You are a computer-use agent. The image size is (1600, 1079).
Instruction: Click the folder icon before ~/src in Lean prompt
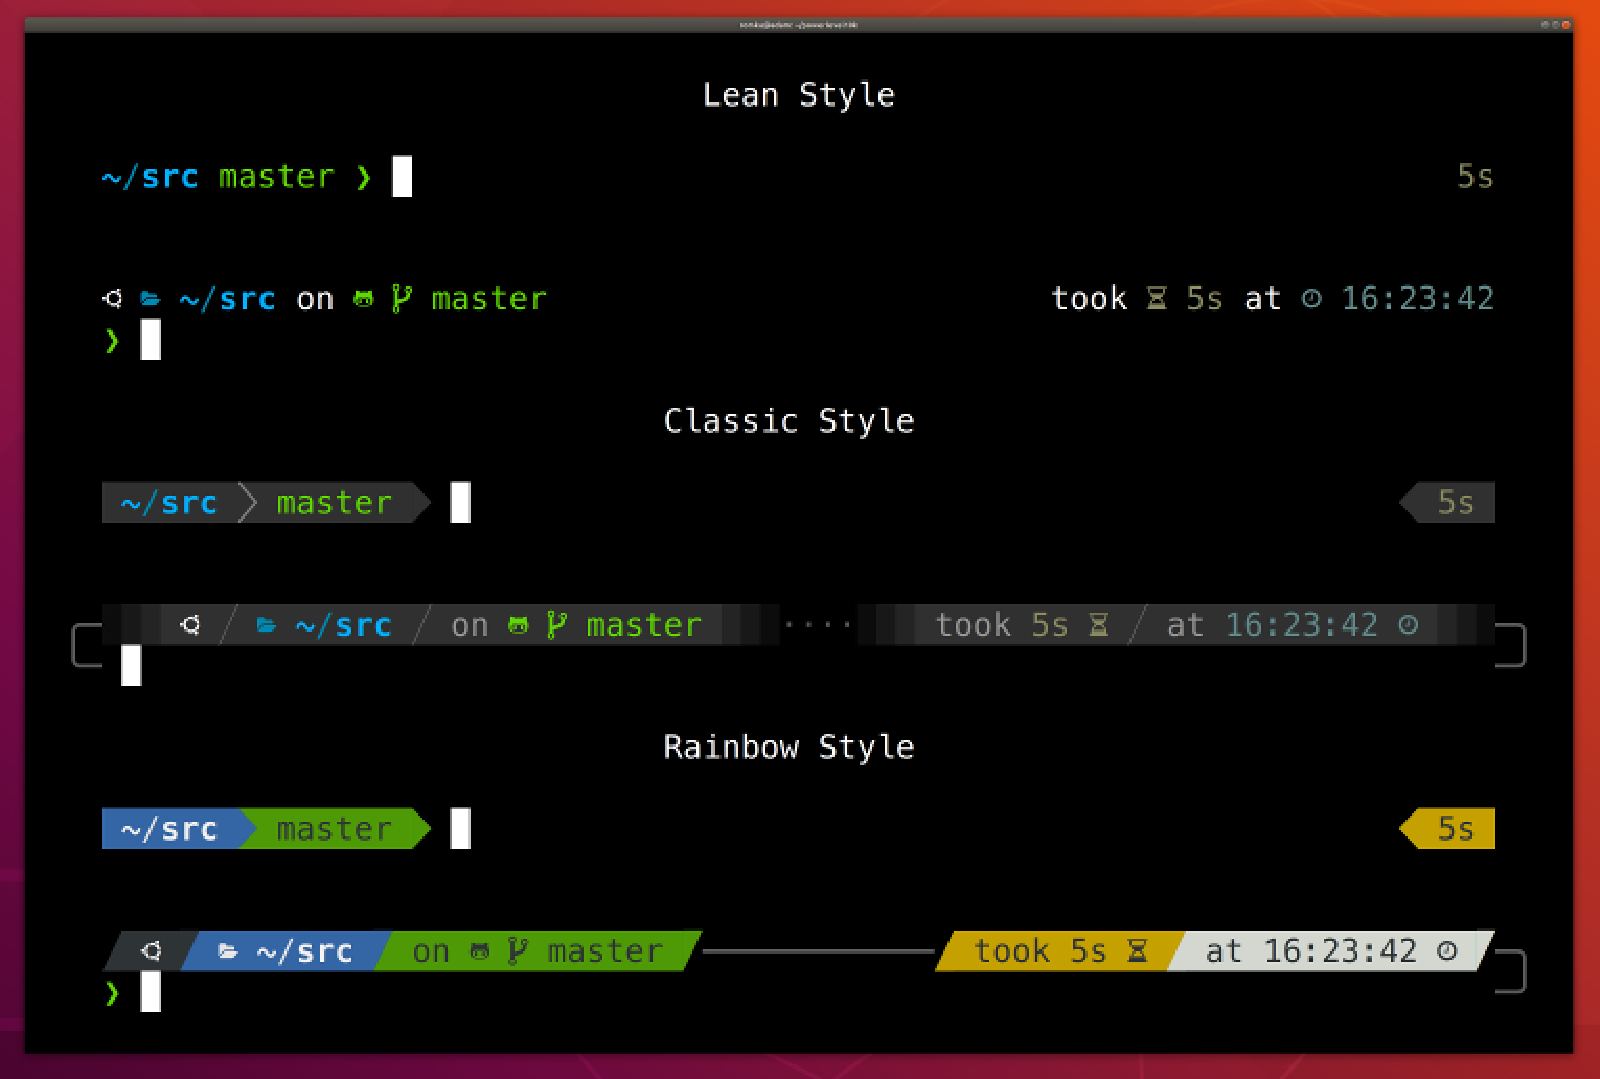[x=150, y=298]
